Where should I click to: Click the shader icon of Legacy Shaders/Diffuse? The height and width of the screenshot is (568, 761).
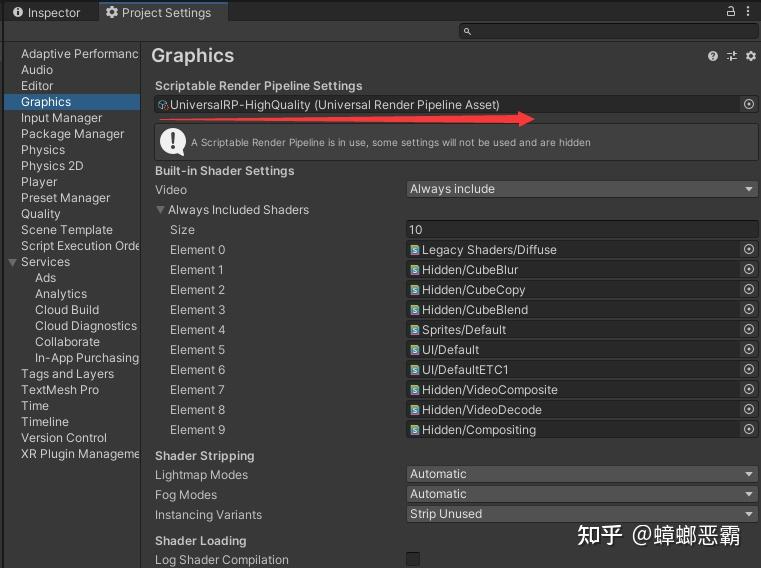[x=414, y=250]
